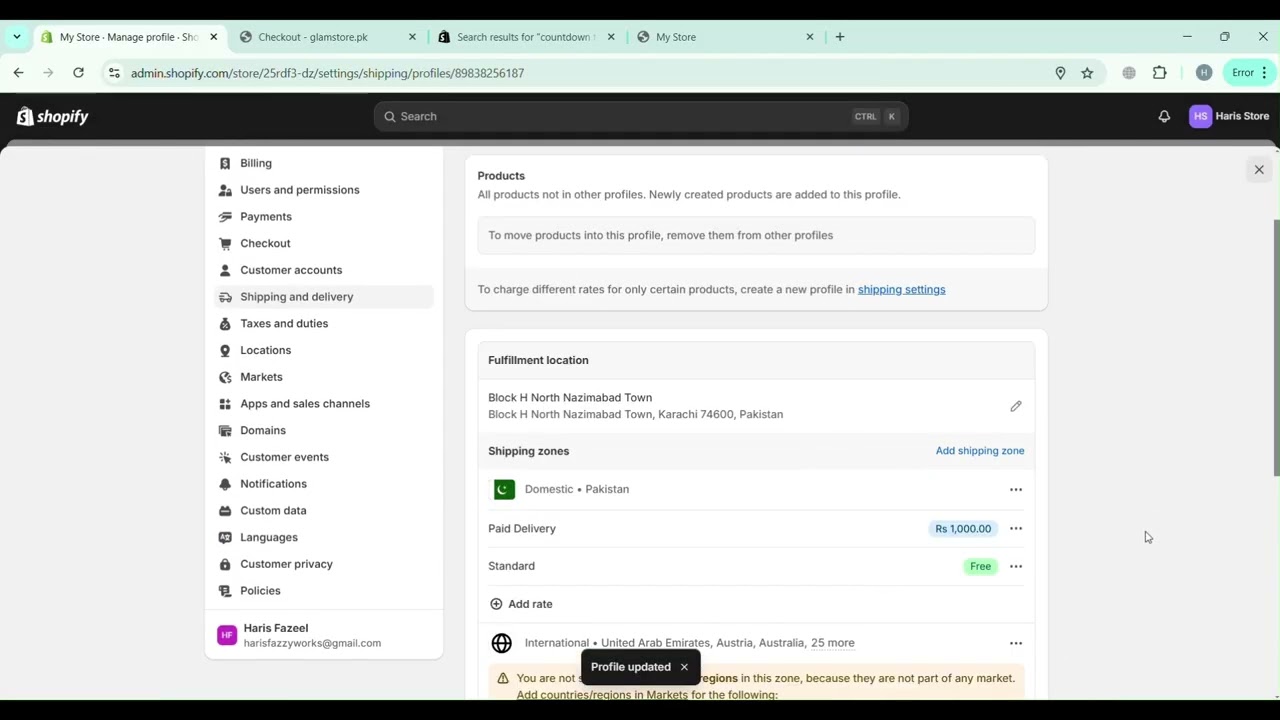Image resolution: width=1280 pixels, height=720 pixels.
Task: Dismiss the Profile updated toast
Action: (684, 667)
